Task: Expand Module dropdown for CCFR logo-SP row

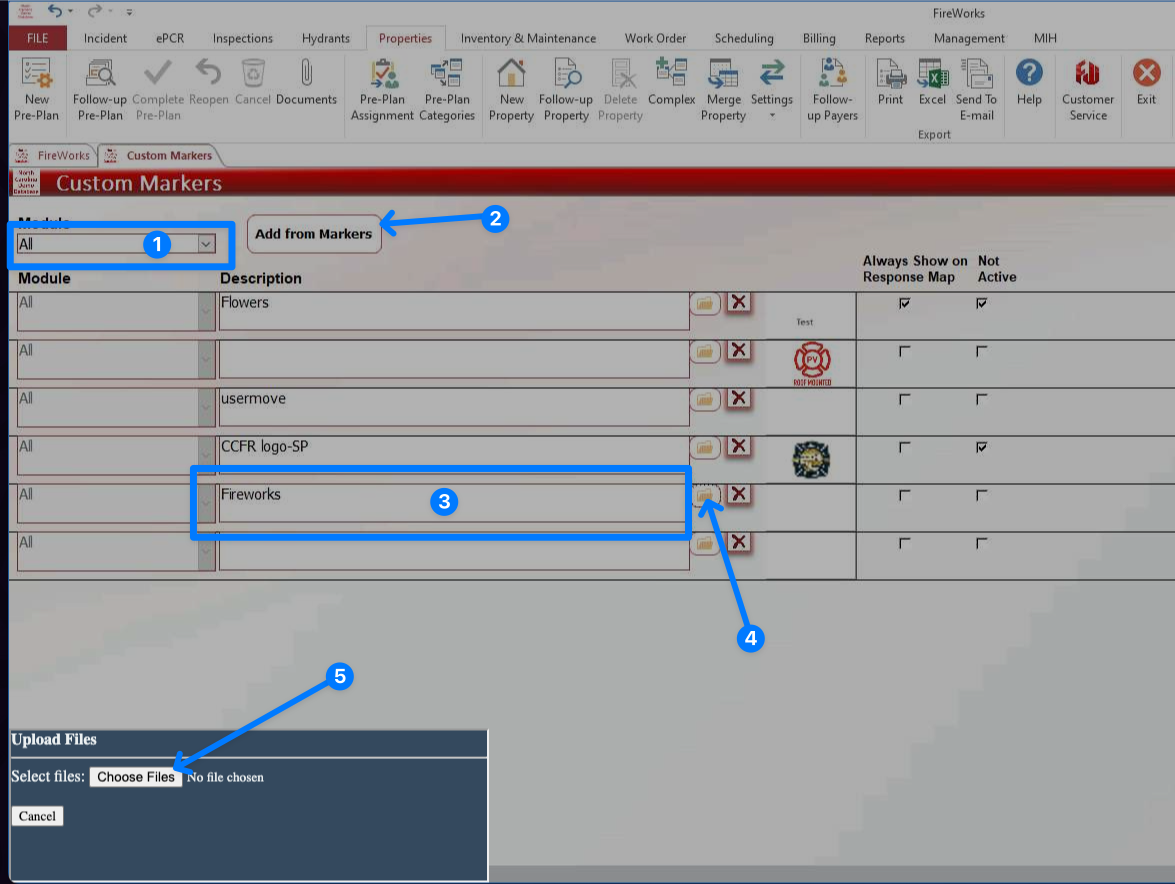Action: click(206, 455)
